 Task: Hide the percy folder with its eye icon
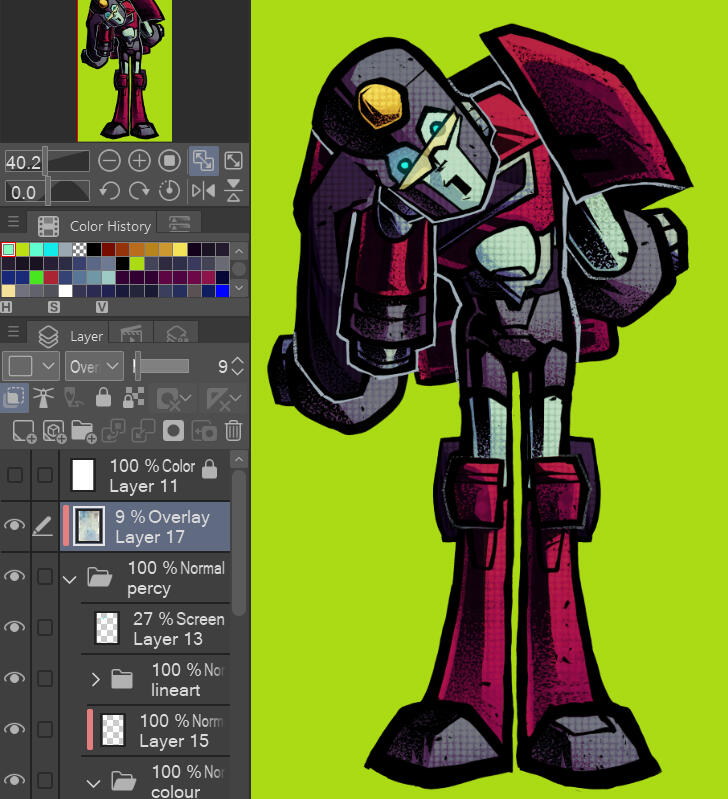click(14, 576)
